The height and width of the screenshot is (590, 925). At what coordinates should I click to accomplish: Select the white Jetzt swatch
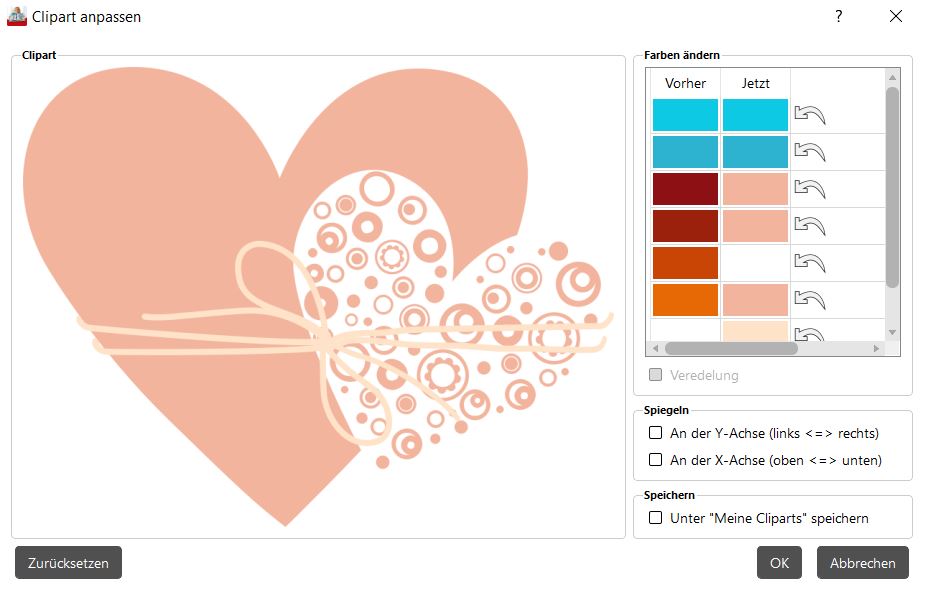(x=755, y=263)
